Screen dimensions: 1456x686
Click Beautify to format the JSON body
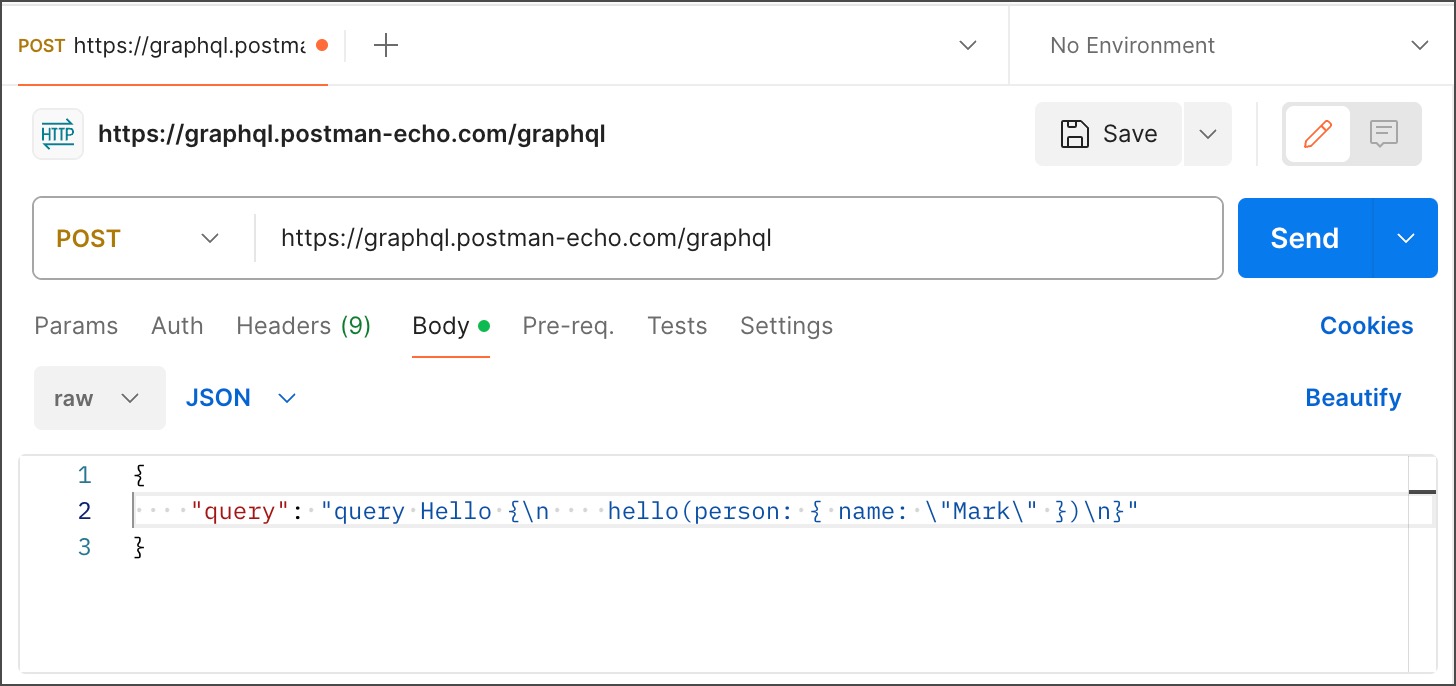[x=1353, y=397]
